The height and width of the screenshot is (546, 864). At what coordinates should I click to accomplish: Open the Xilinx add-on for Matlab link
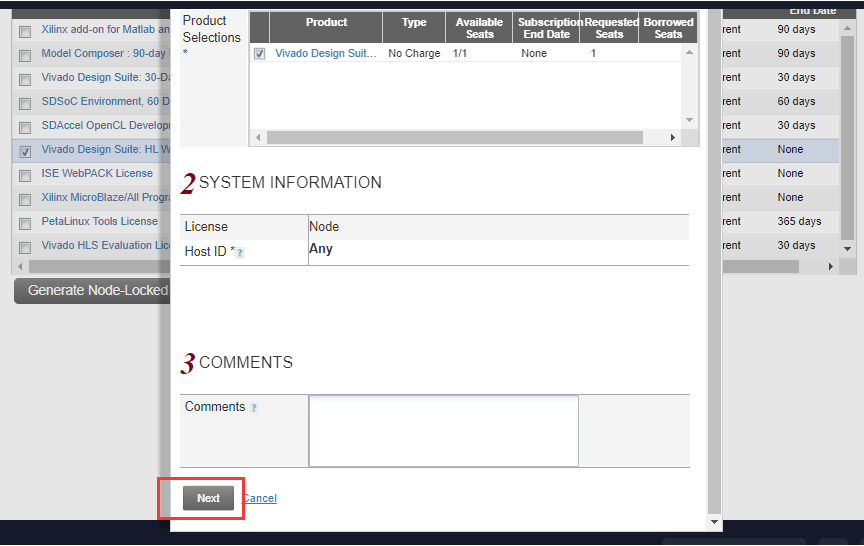pos(105,29)
